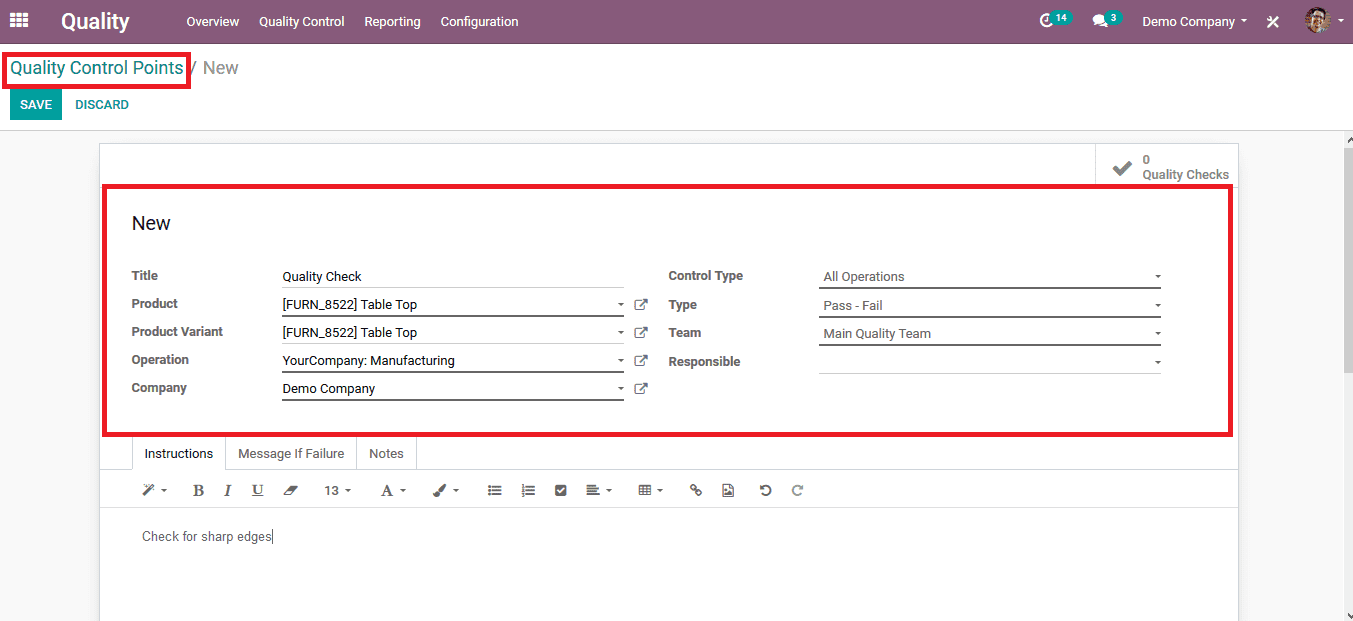Undo the last edit
1353x621 pixels.
point(765,490)
